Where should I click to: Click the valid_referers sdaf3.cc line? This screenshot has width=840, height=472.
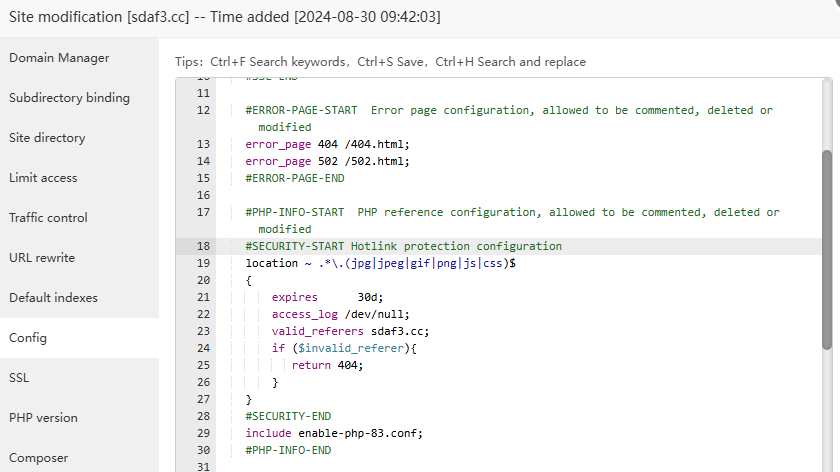(x=350, y=332)
